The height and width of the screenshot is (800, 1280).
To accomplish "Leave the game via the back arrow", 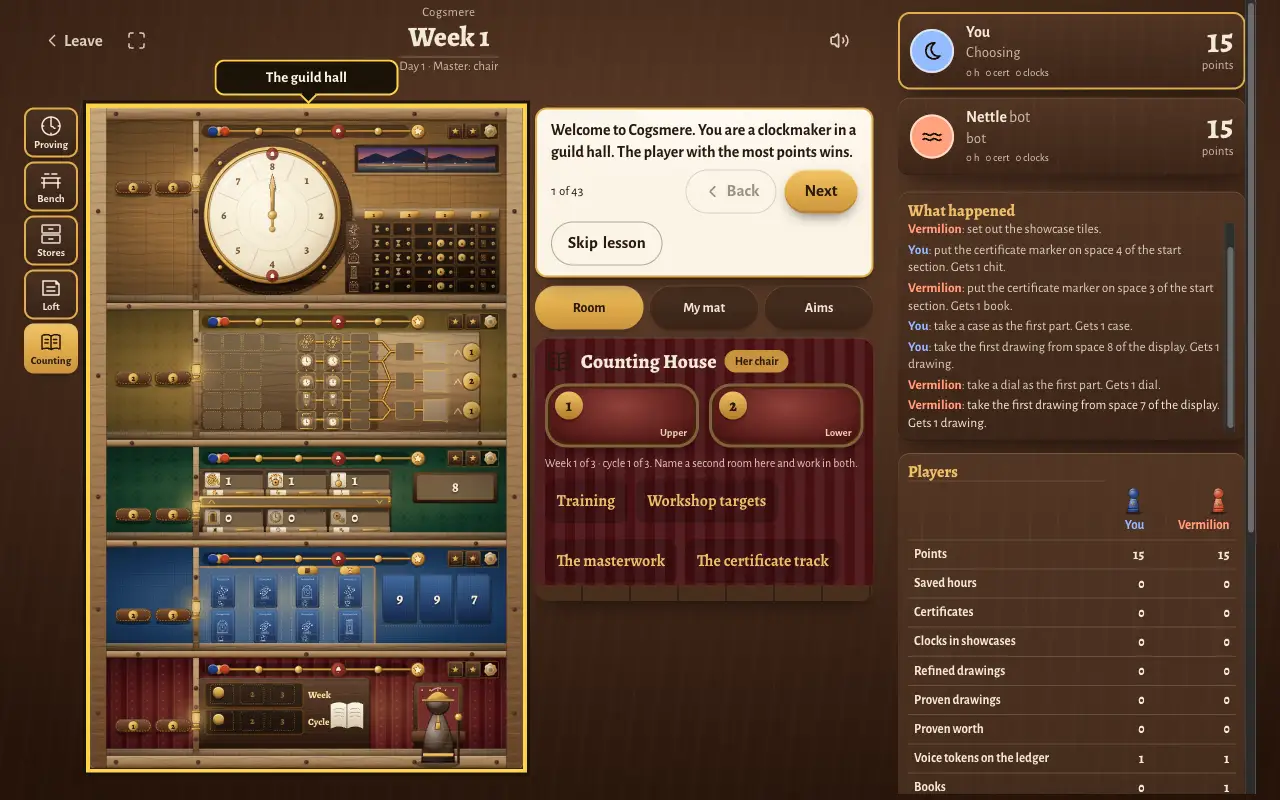I will coord(75,41).
